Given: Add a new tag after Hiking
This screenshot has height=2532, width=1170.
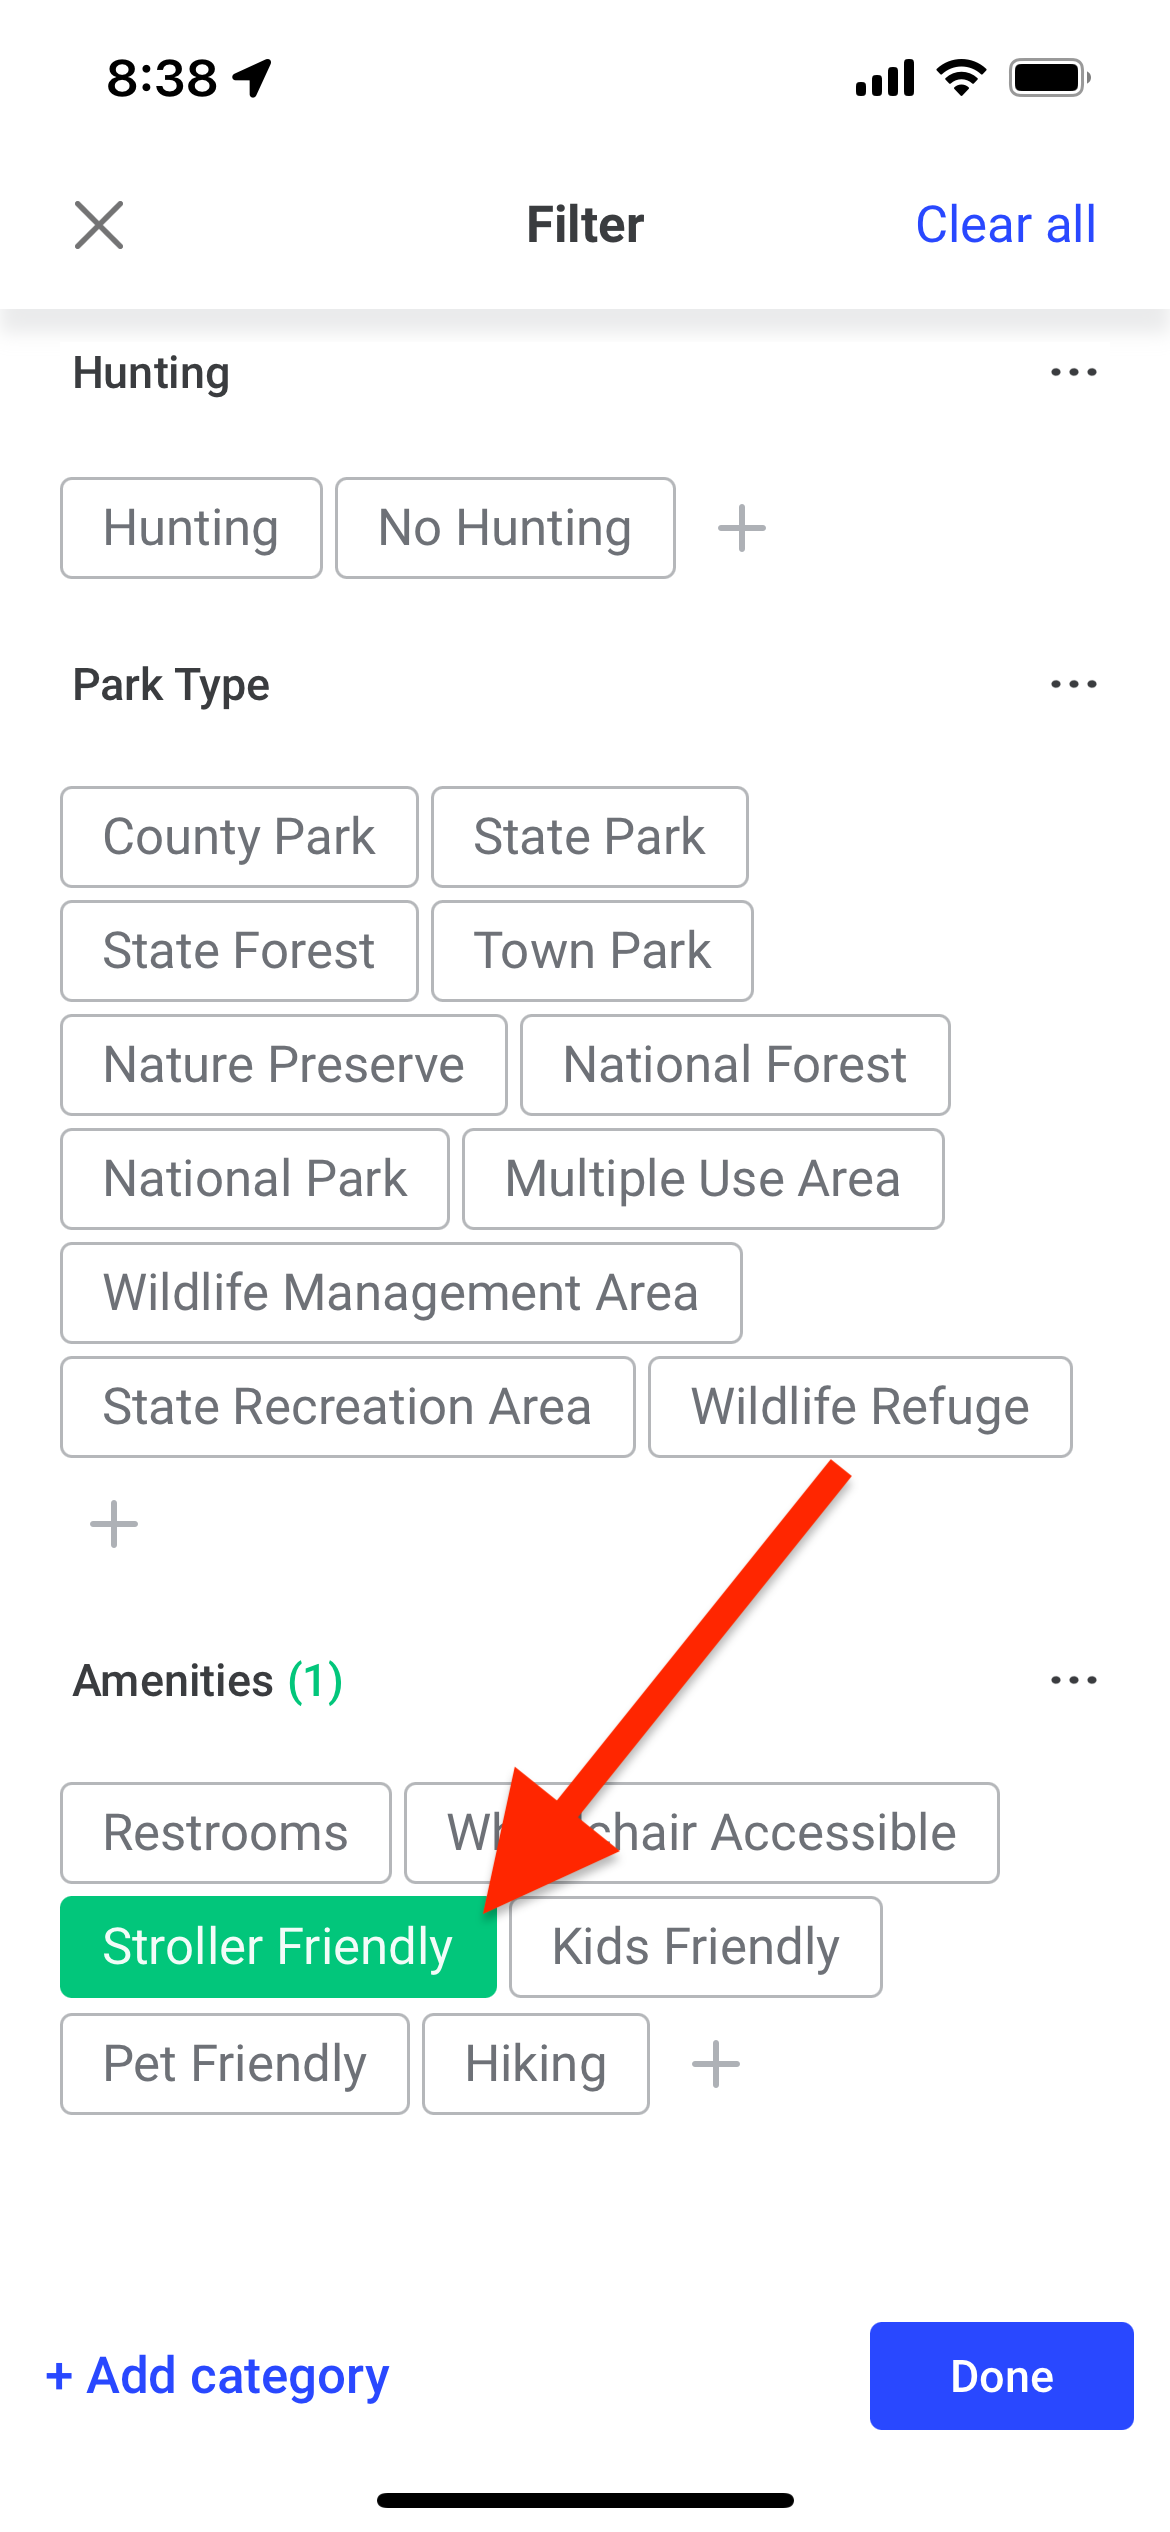Looking at the screenshot, I should tap(716, 2064).
